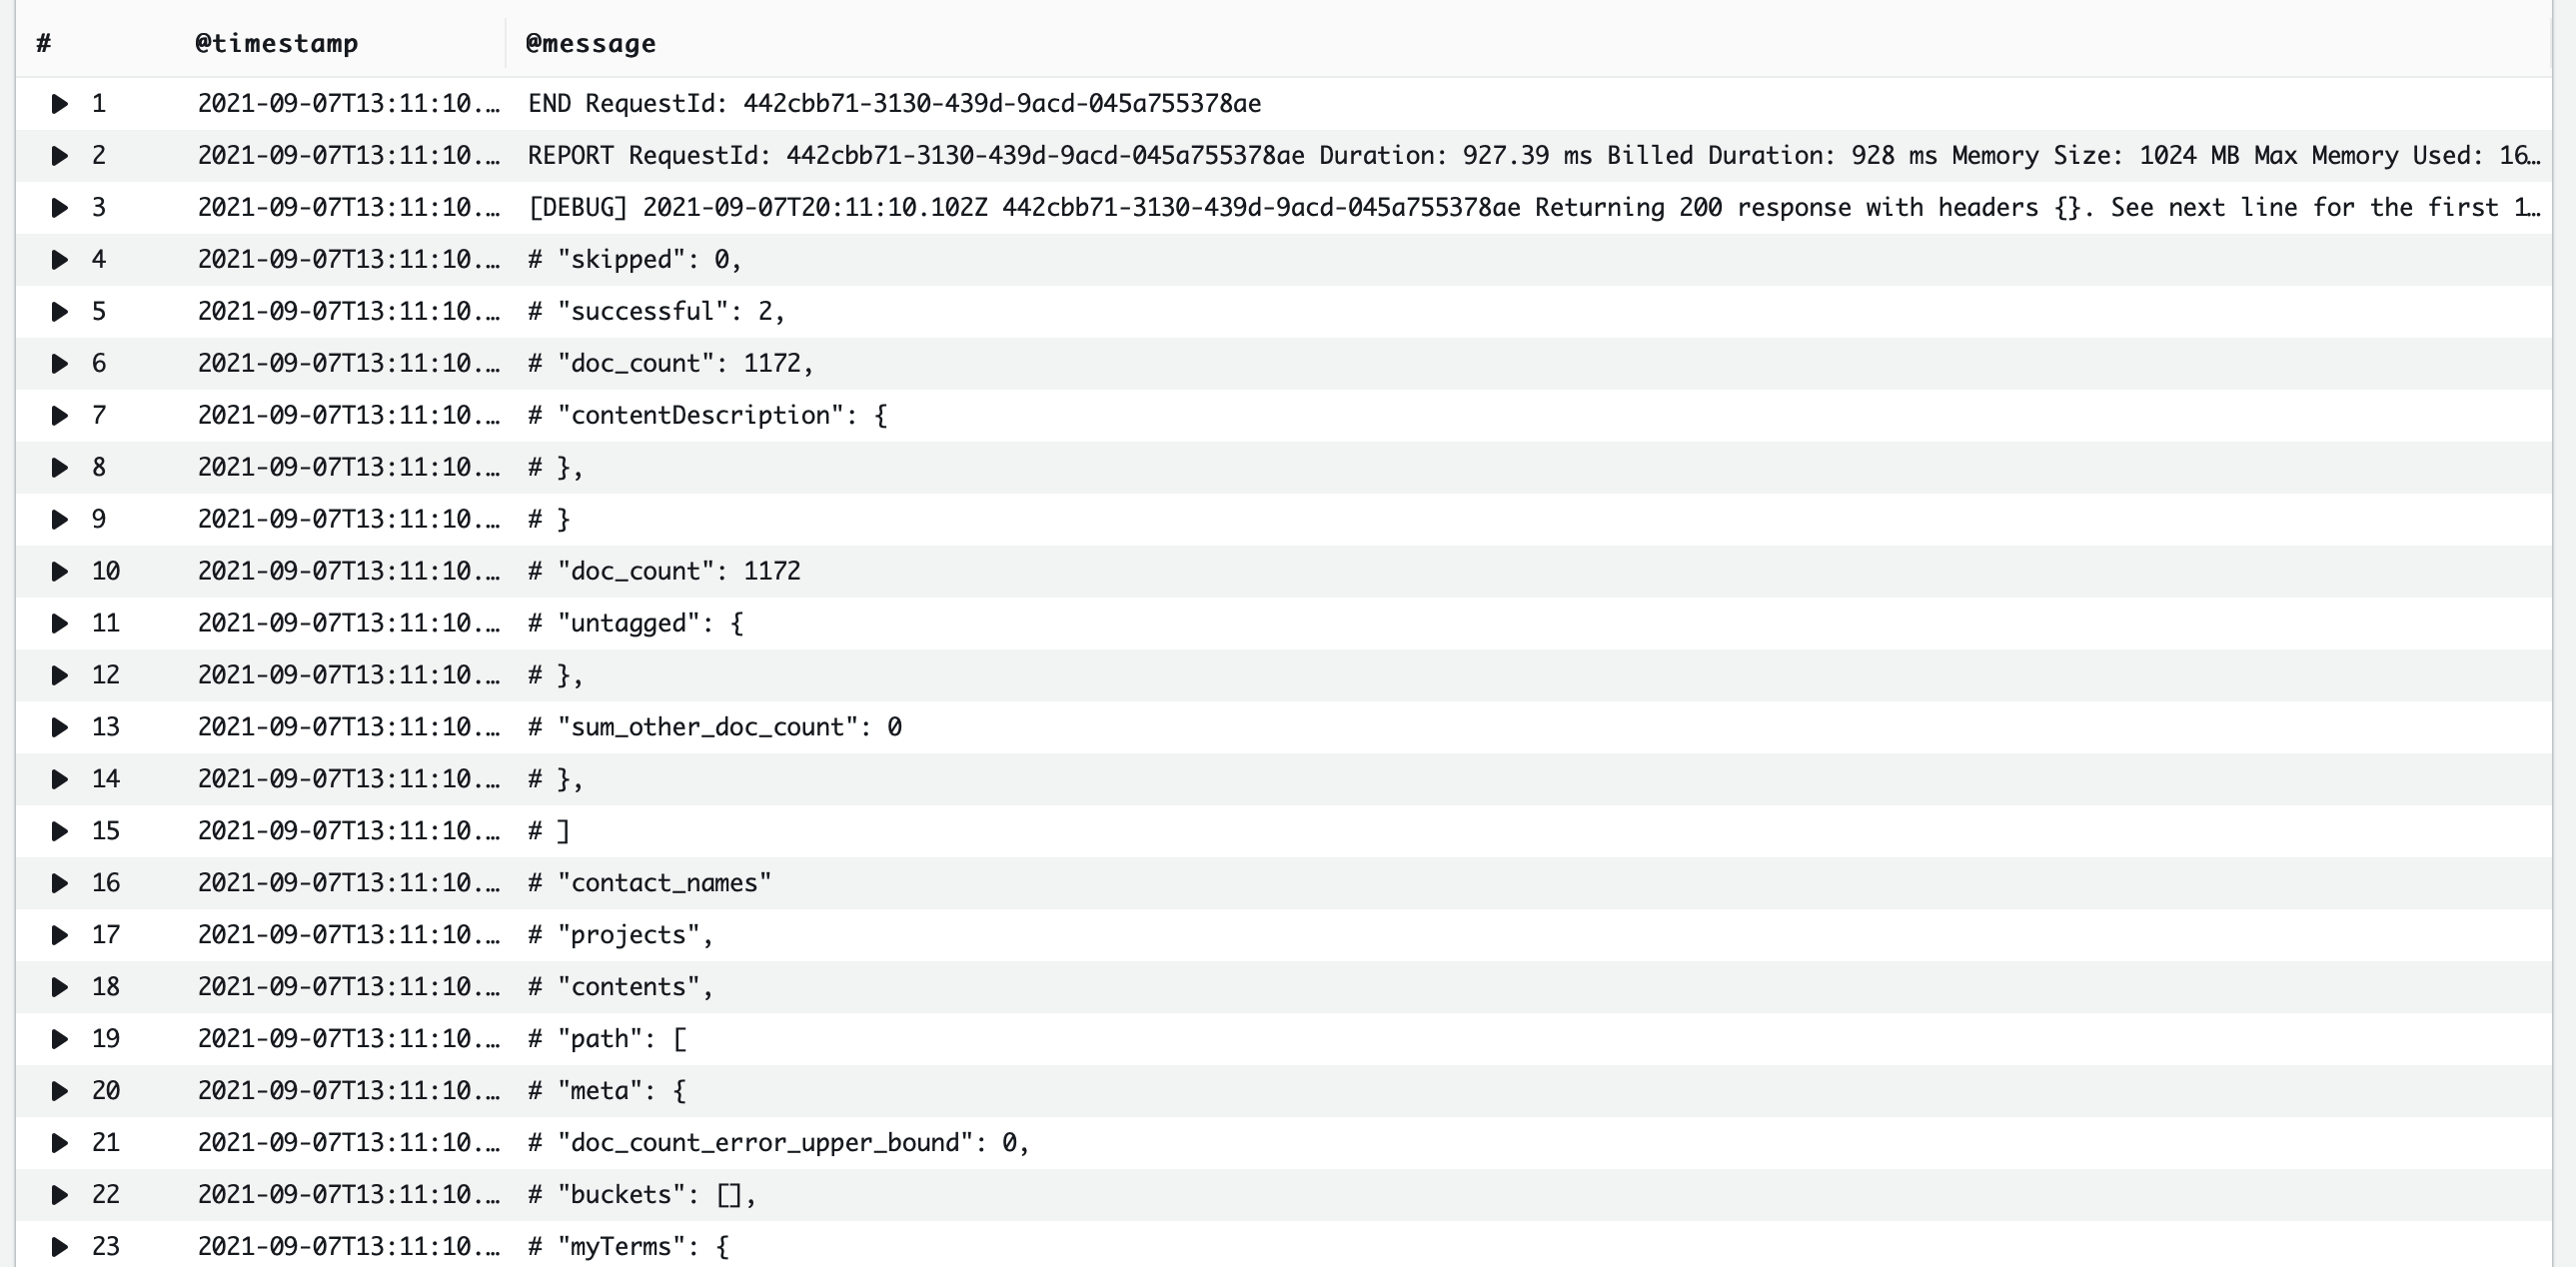Expand the "buckets" log row
Screen dimensions: 2576x1267
tap(59, 1195)
